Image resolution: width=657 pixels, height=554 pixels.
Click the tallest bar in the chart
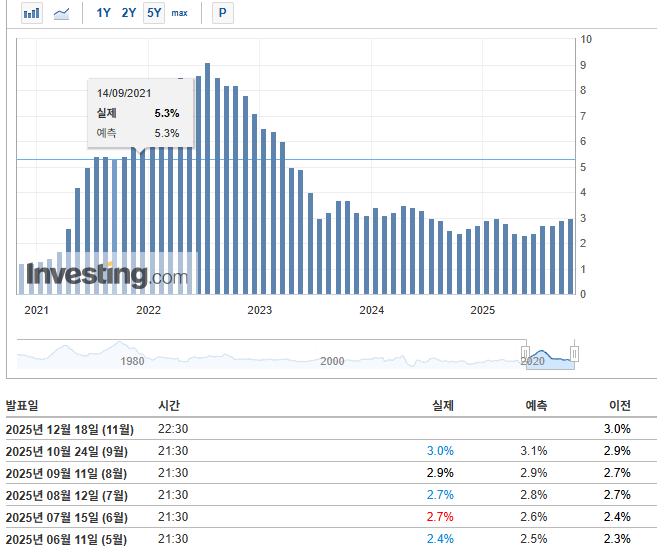(207, 180)
